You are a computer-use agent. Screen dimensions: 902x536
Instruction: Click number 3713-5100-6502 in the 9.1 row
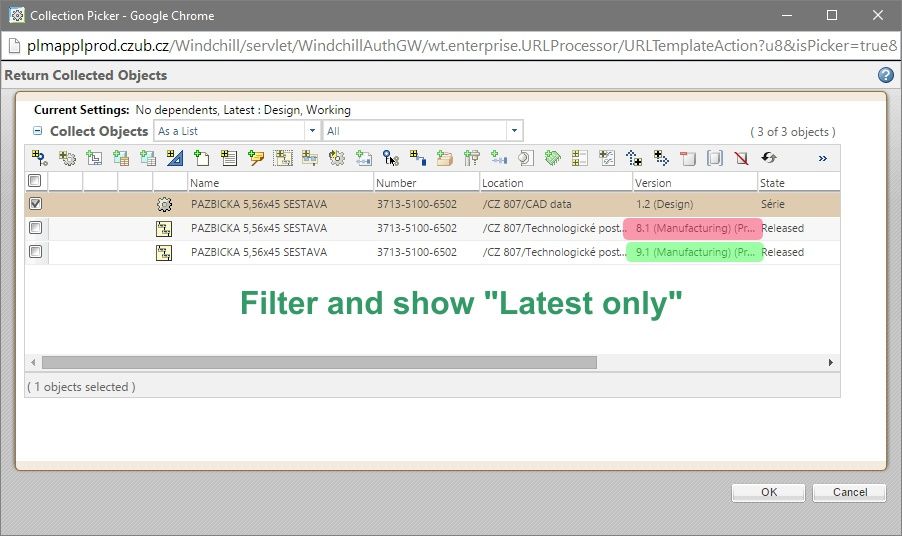[416, 252]
